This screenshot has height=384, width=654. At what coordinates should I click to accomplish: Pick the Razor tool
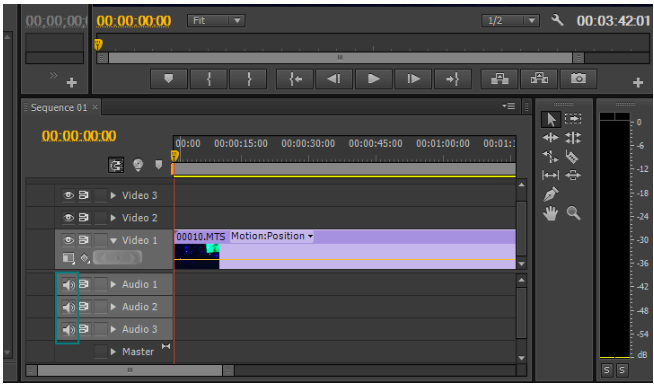572,157
